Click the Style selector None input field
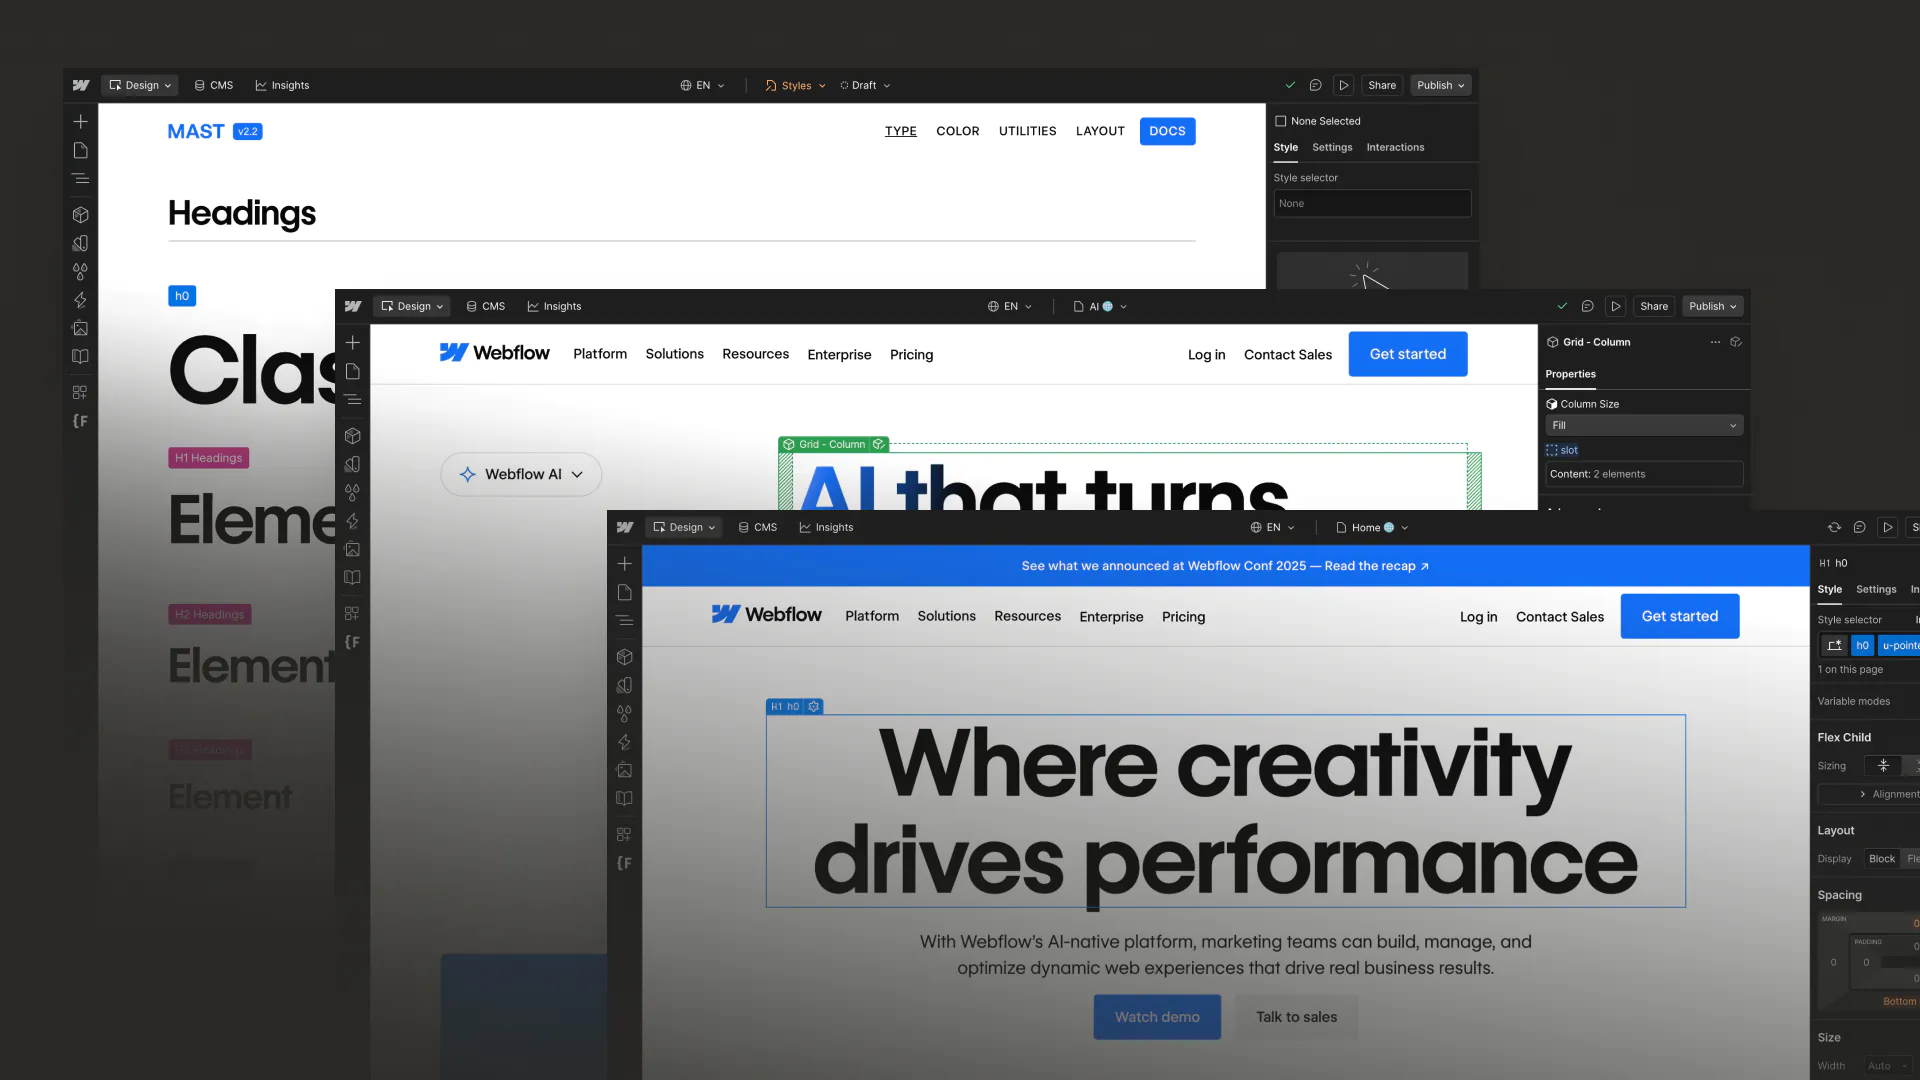1920x1080 pixels. (x=1371, y=204)
